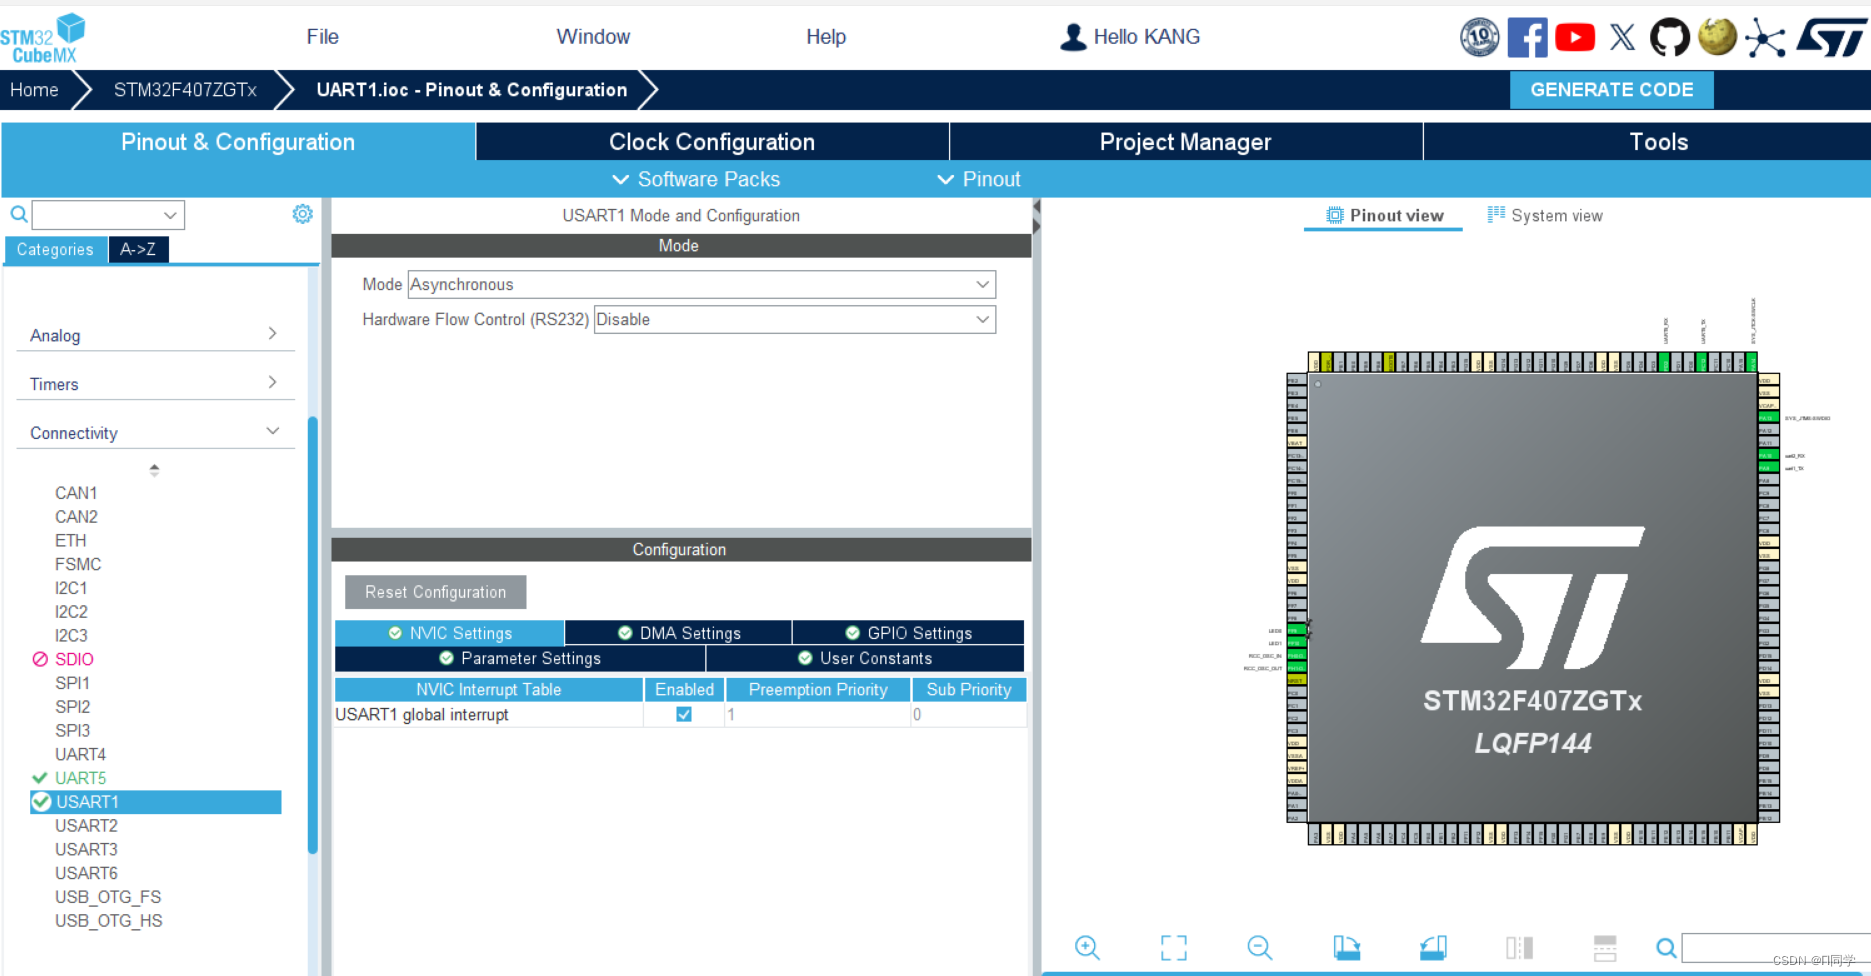Viewport: 1871px width, 976px height.
Task: Expand the Software Packs menu
Action: click(696, 179)
